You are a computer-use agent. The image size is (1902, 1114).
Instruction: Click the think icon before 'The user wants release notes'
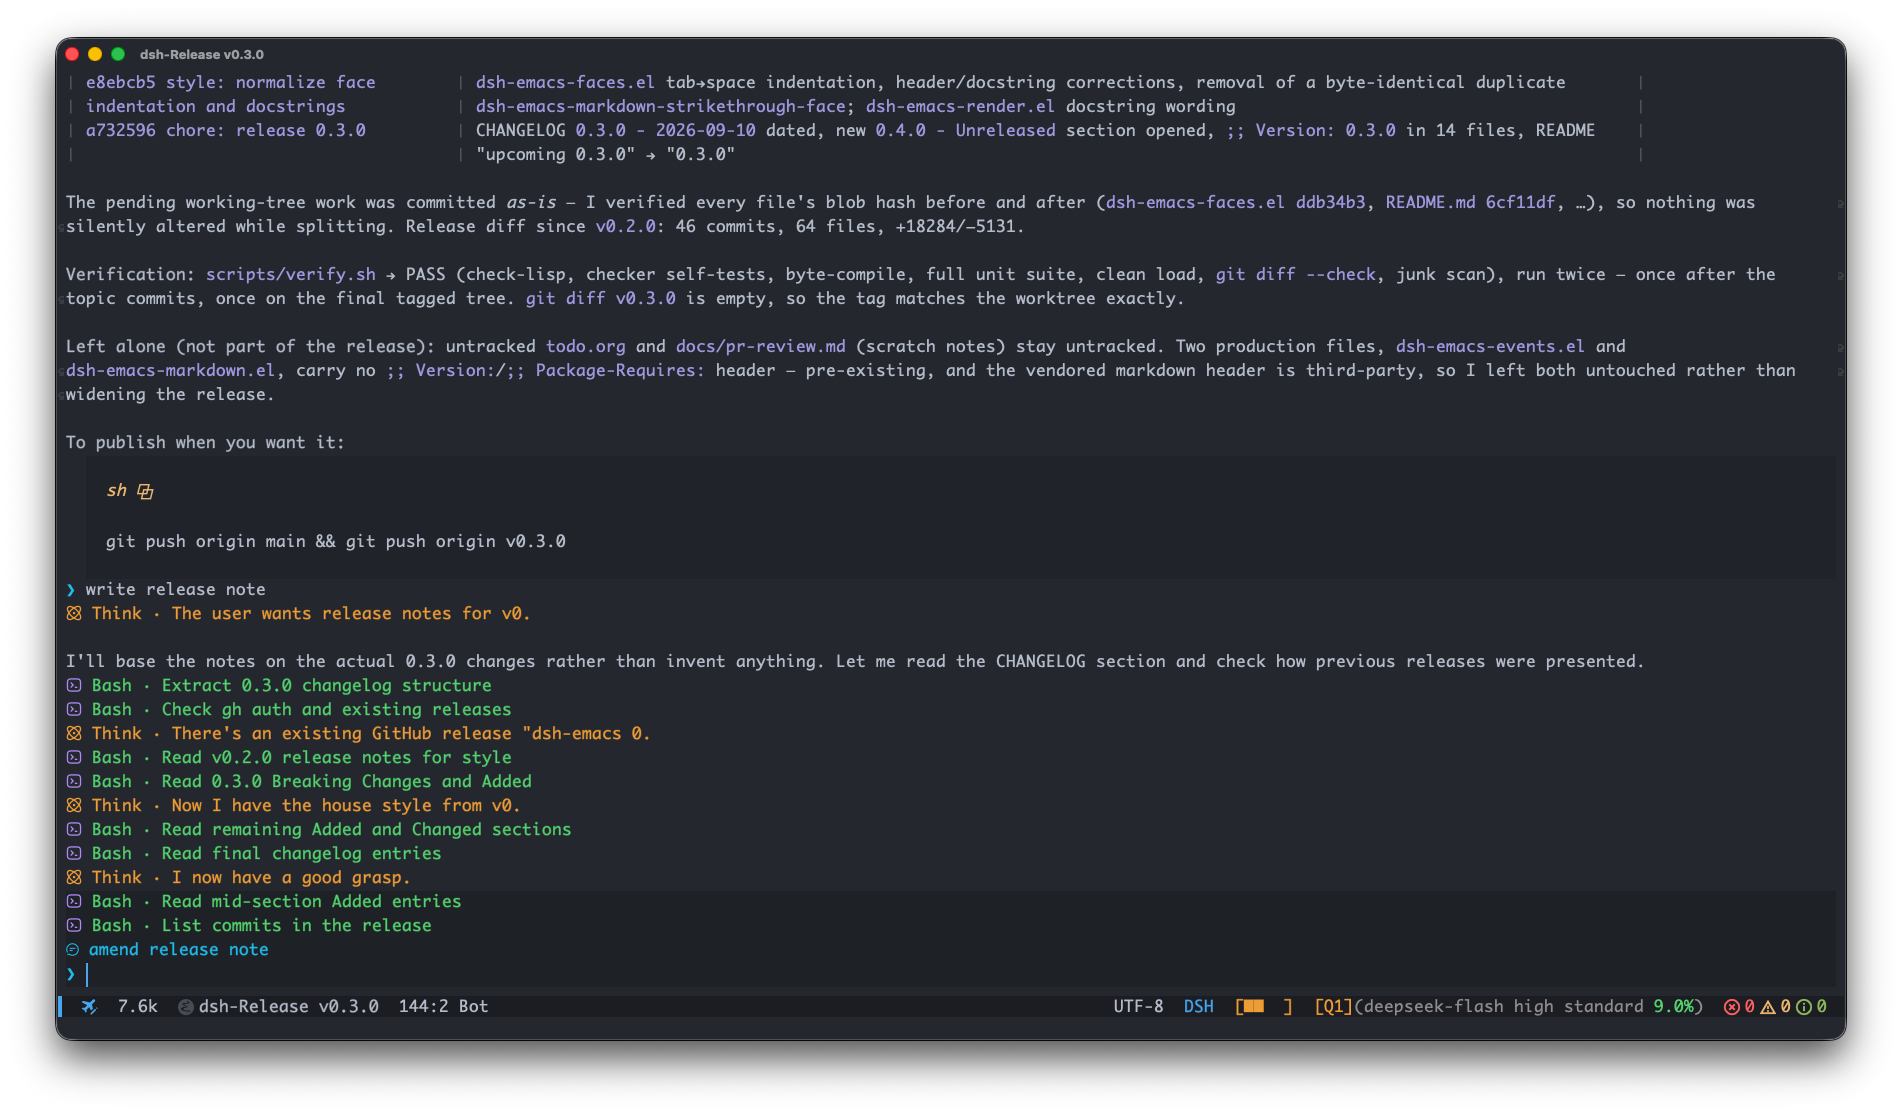74,613
